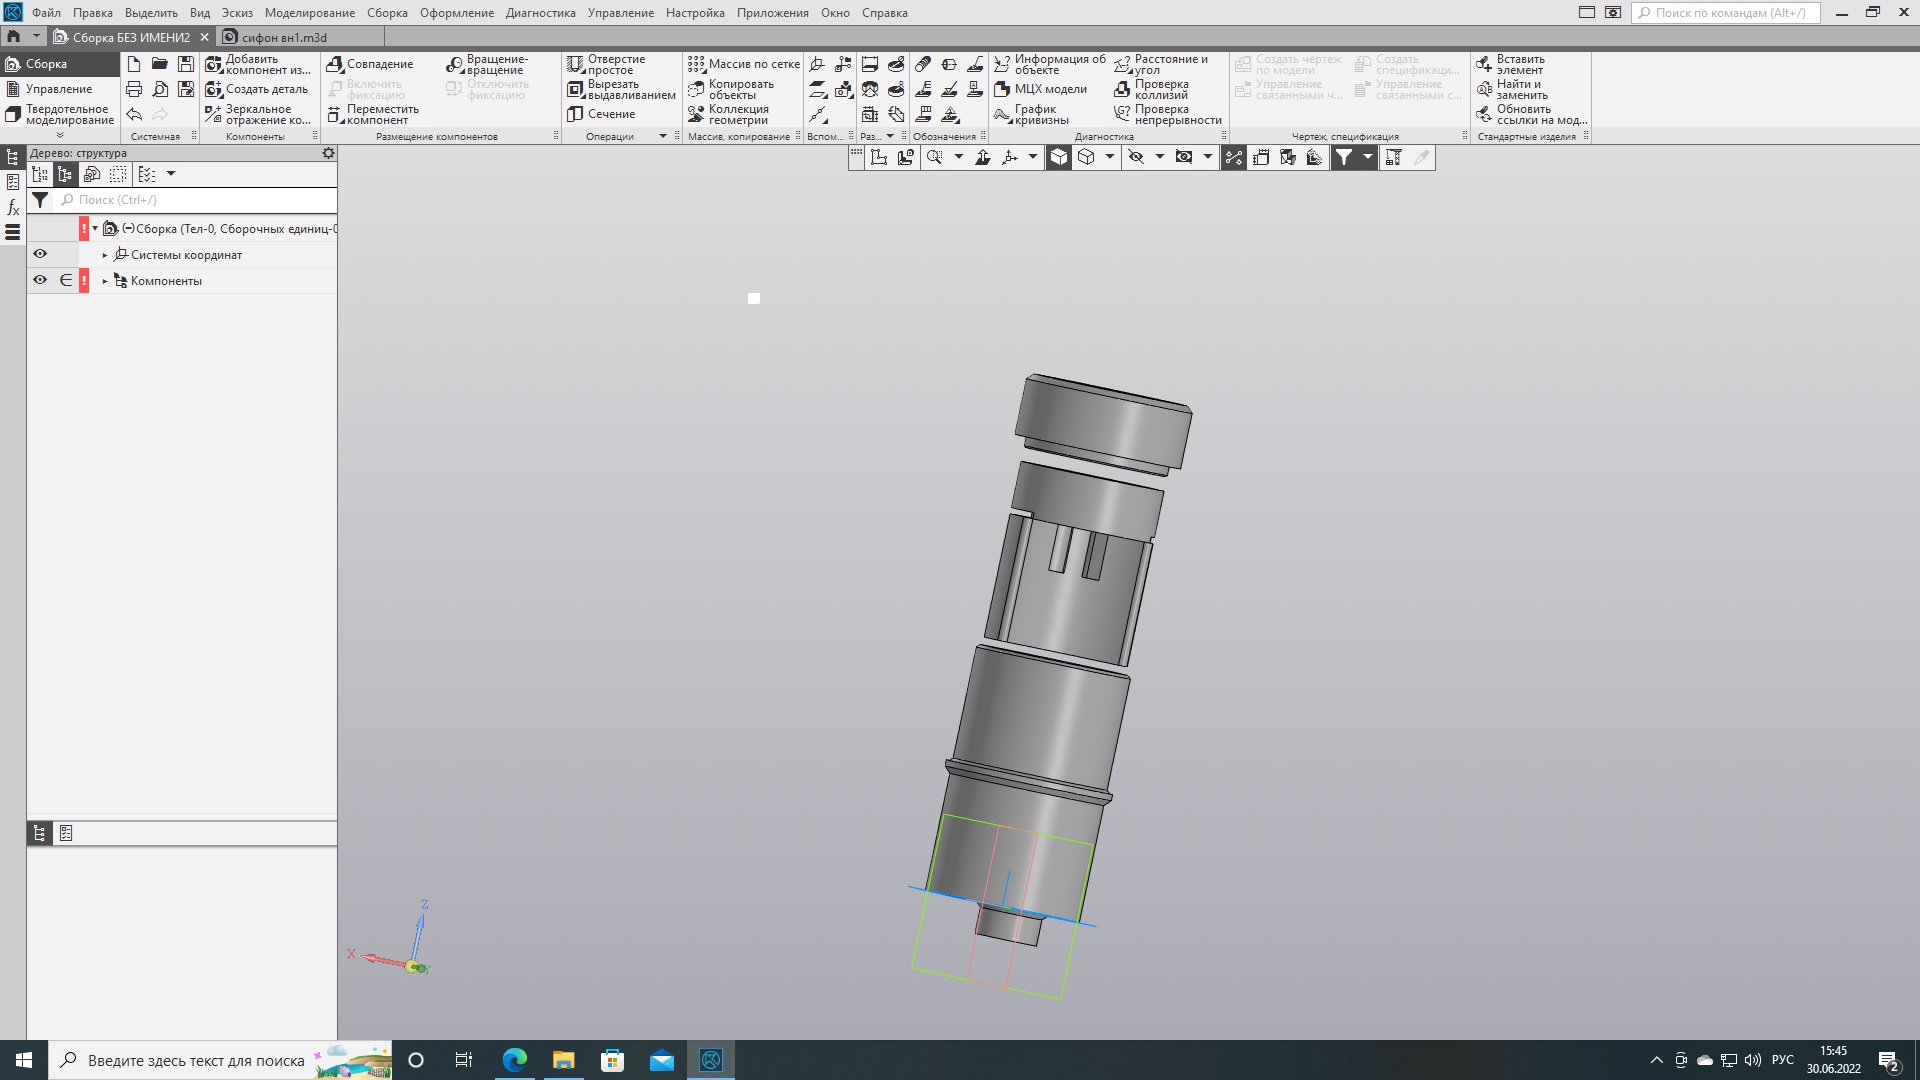Click the filter funnel in view toolbar
This screenshot has width=1920, height=1080.
(x=1344, y=157)
